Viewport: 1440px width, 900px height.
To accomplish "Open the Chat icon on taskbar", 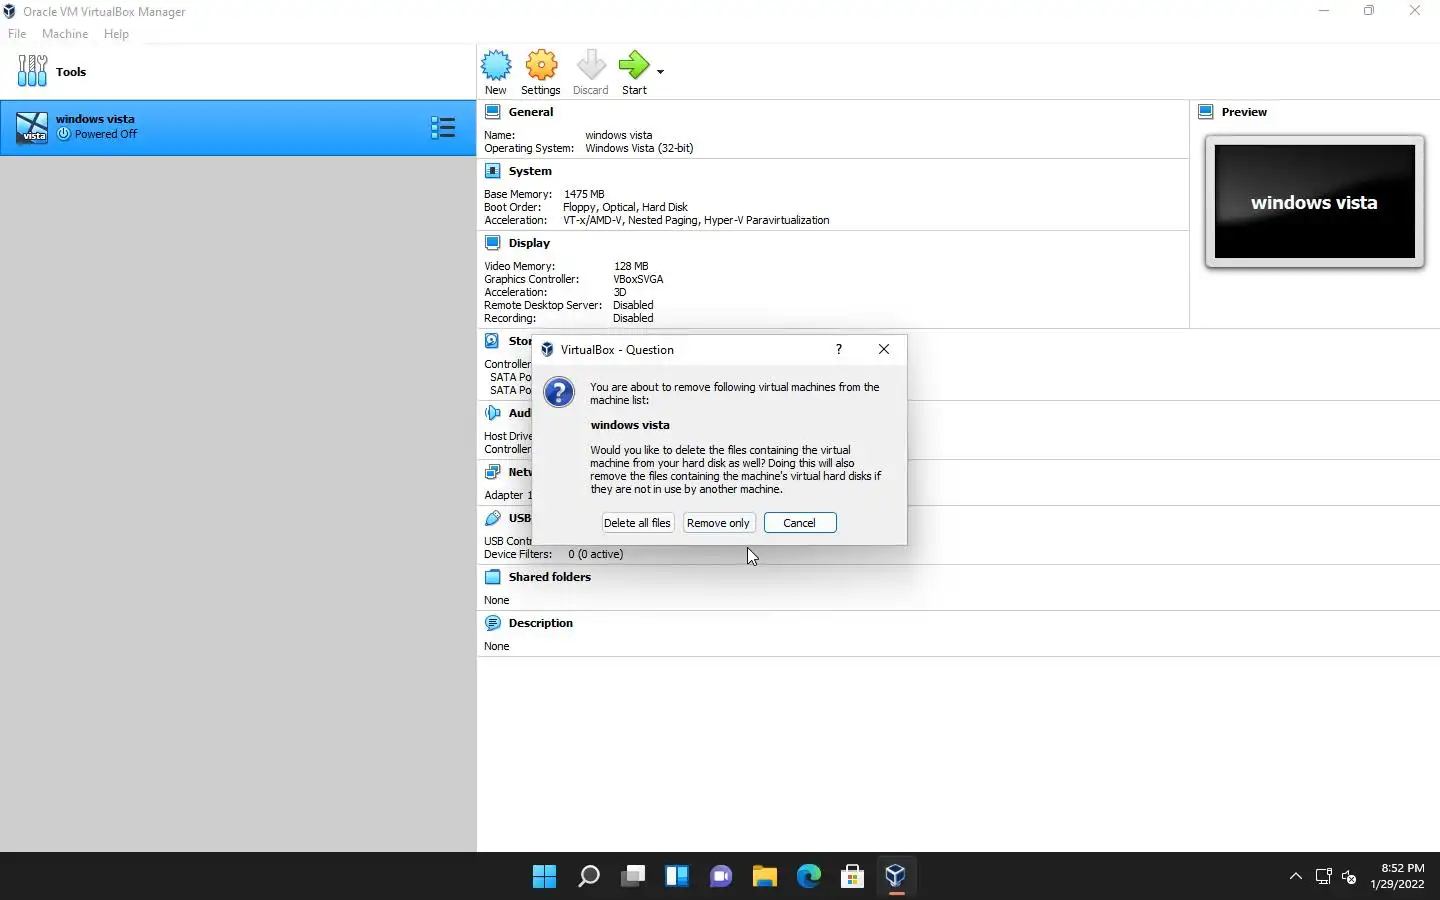I will coord(721,877).
